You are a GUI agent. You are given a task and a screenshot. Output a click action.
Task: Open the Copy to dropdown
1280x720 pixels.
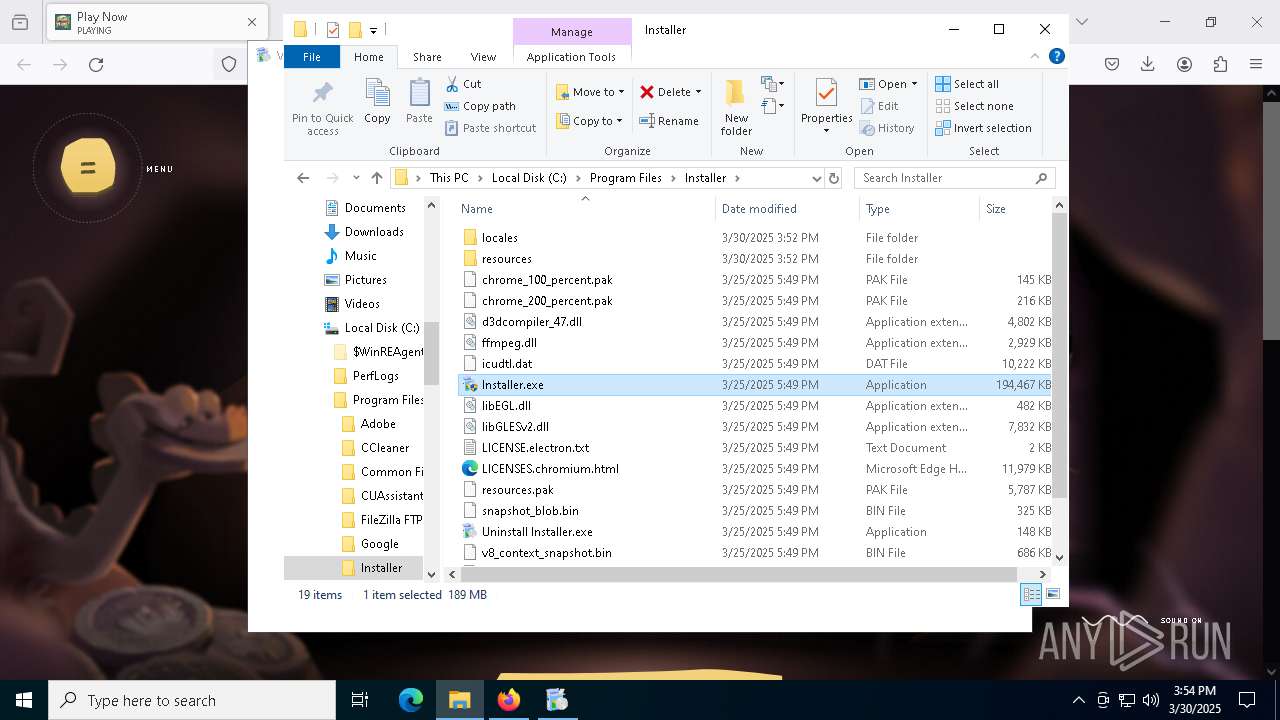(590, 121)
